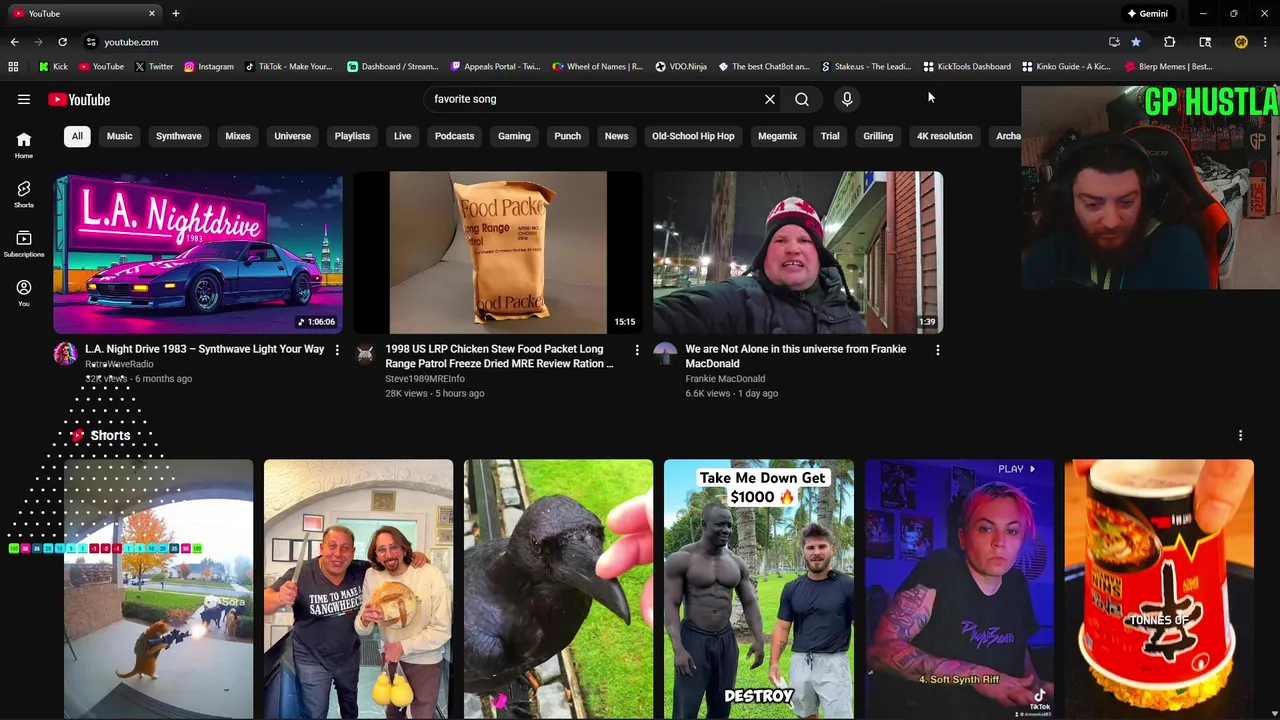Image resolution: width=1280 pixels, height=720 pixels.
Task: Select the Music filter chip
Action: click(120, 136)
